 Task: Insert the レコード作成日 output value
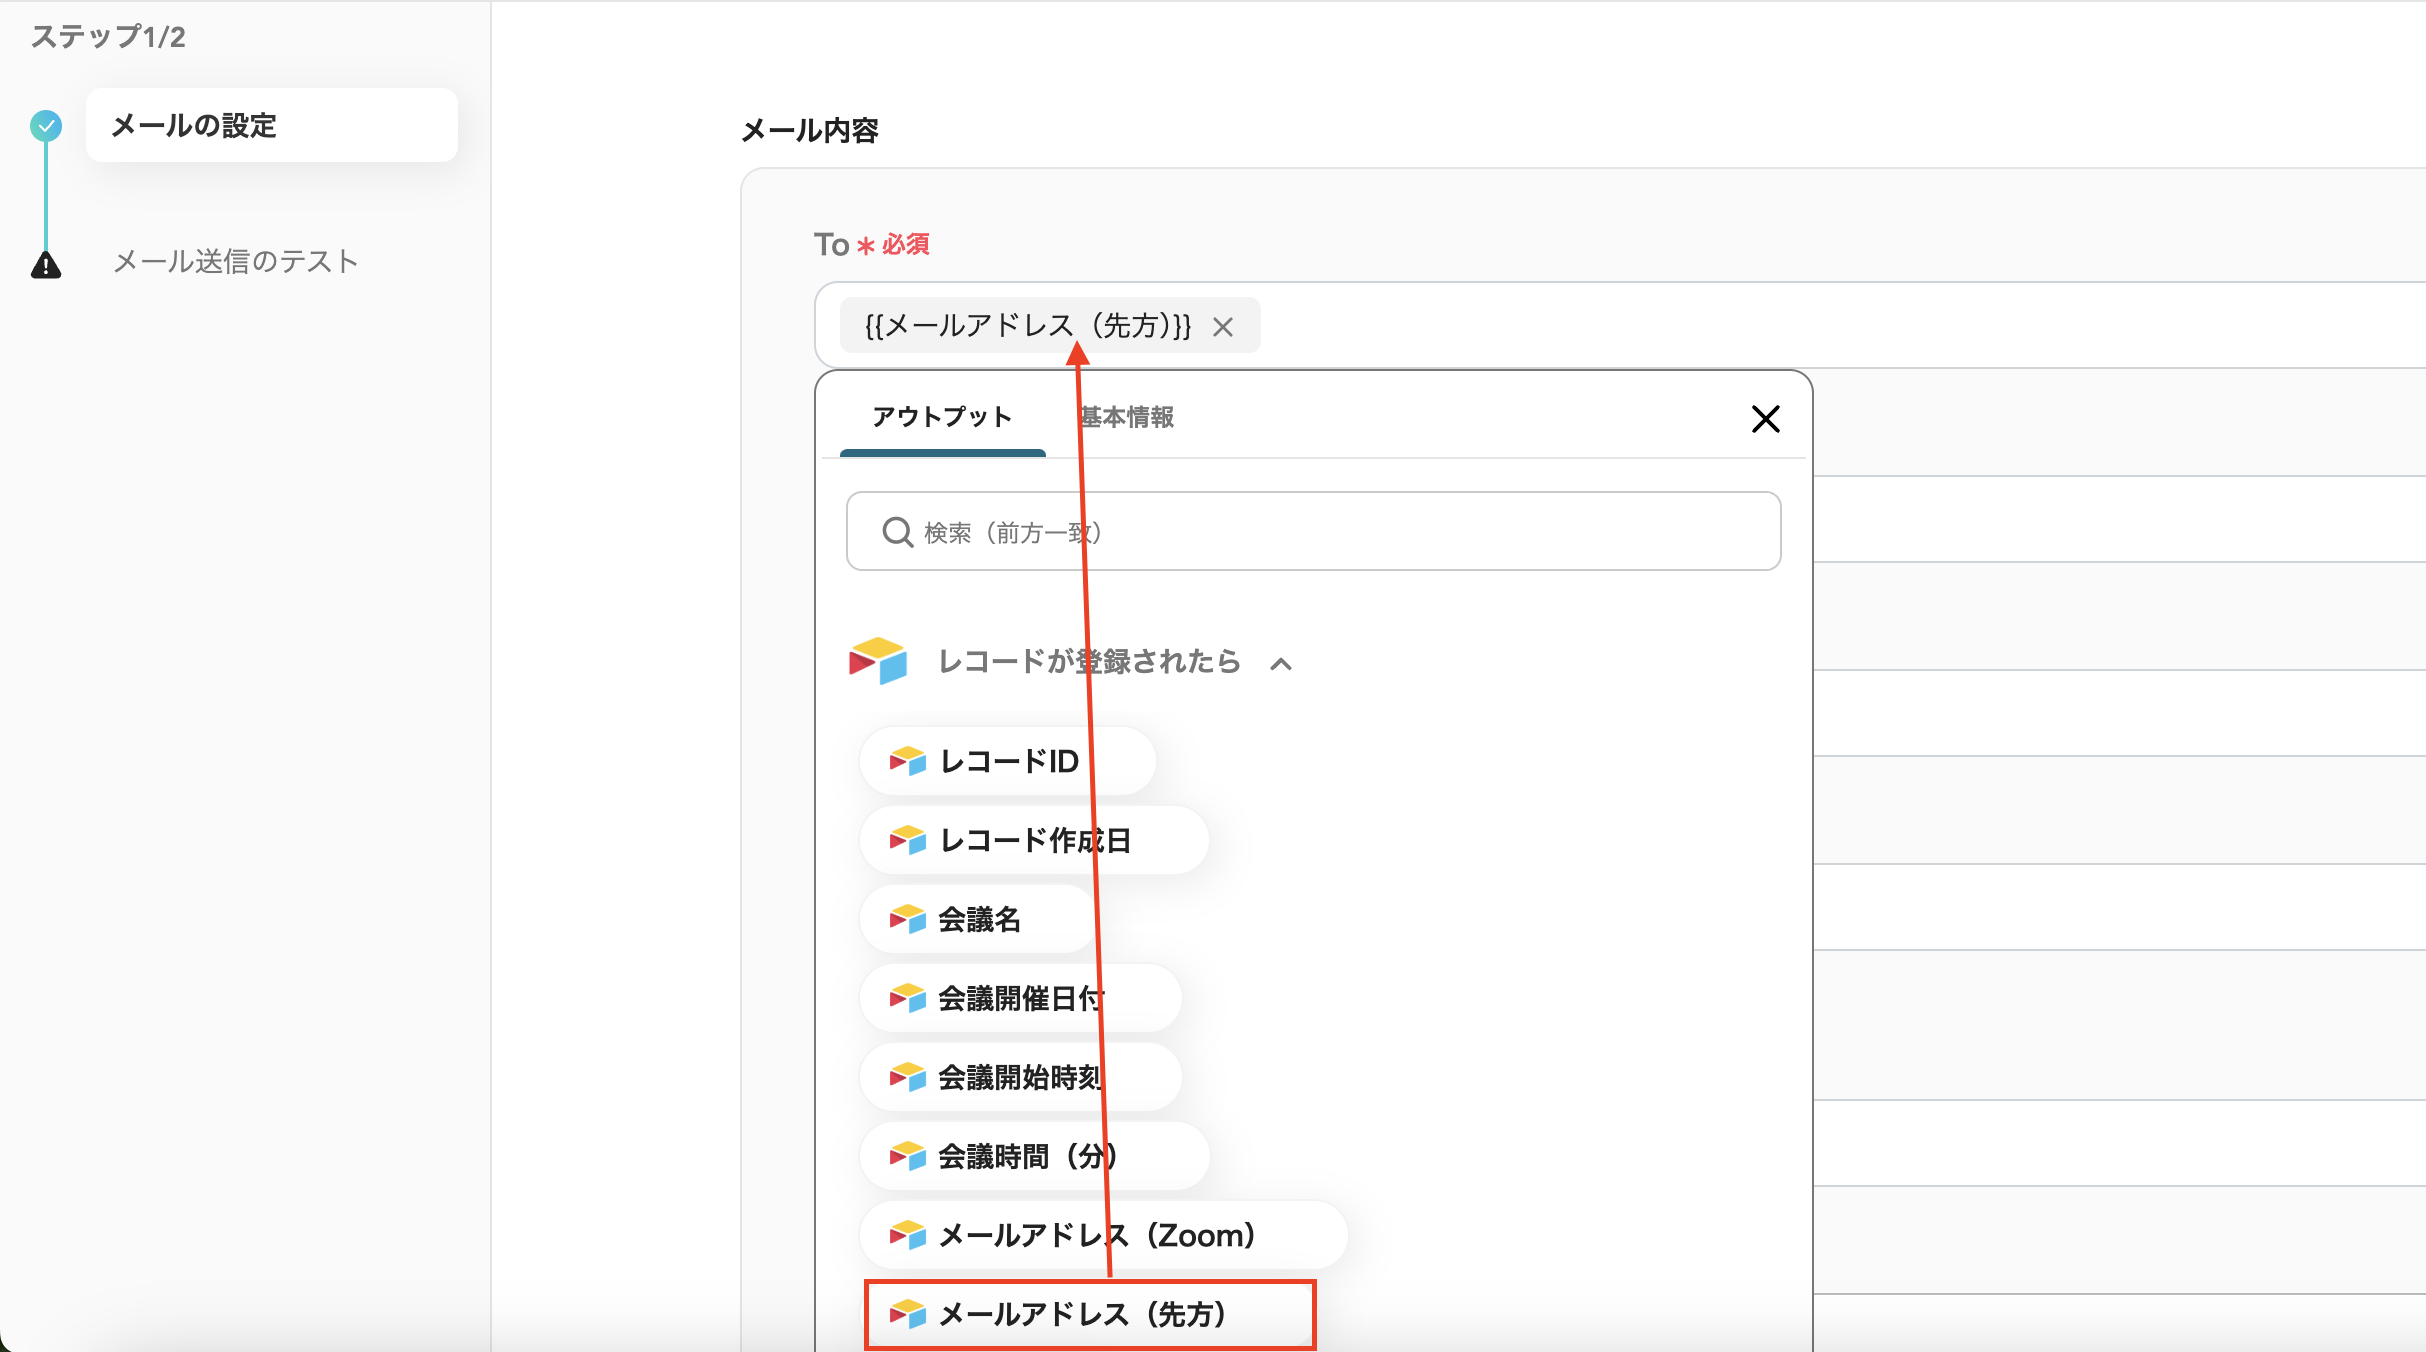pos(1033,841)
